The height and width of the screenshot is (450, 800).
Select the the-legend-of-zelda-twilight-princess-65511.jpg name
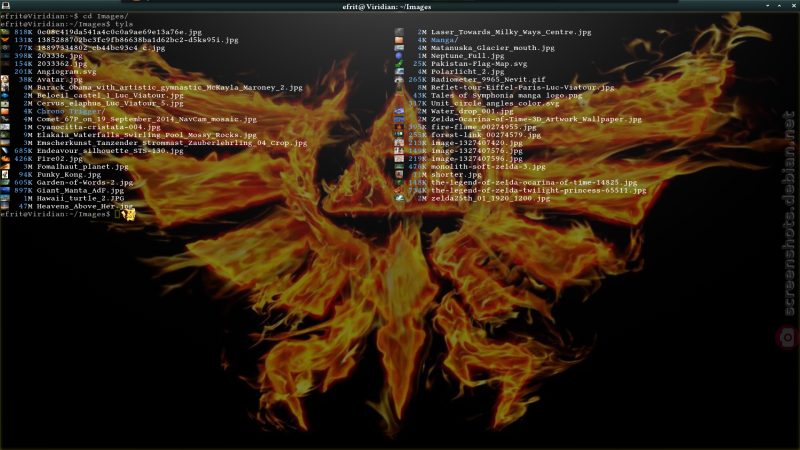[x=539, y=190]
